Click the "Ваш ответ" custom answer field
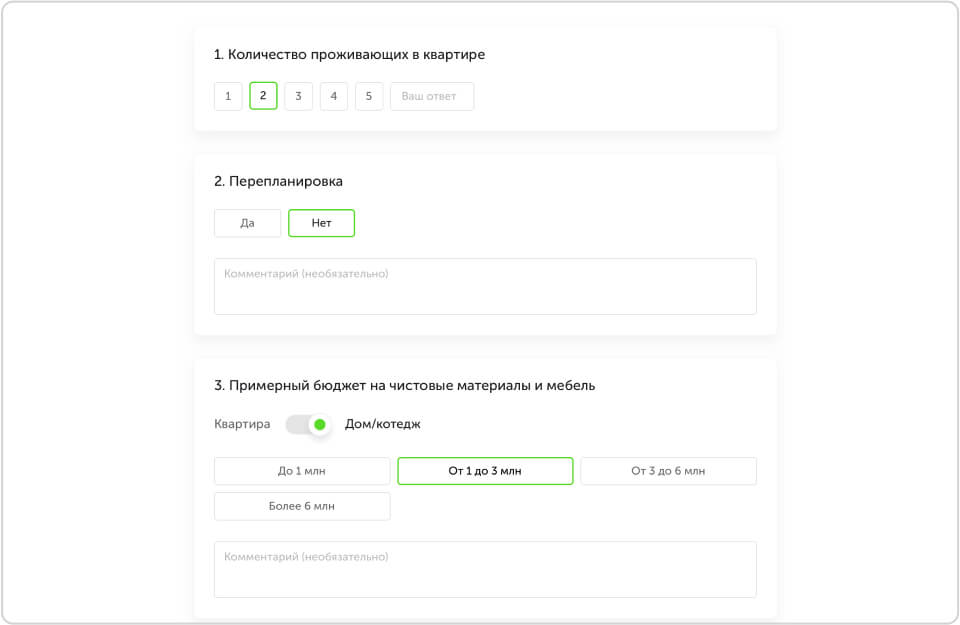Image resolution: width=960 pixels, height=625 pixels. tap(431, 96)
